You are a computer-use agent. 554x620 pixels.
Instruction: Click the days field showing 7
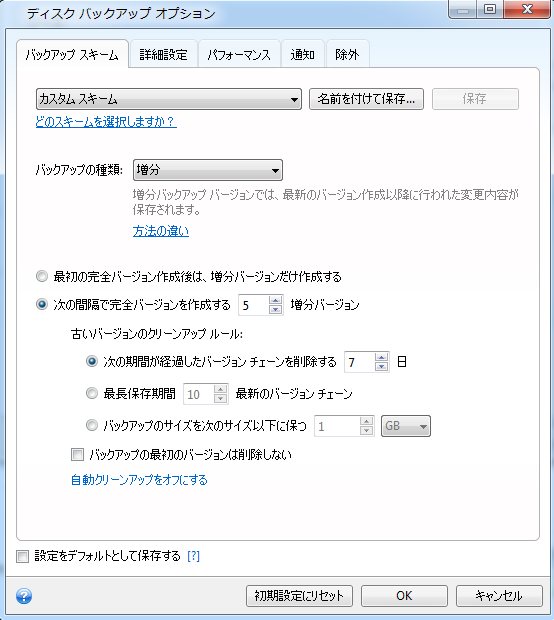point(359,362)
